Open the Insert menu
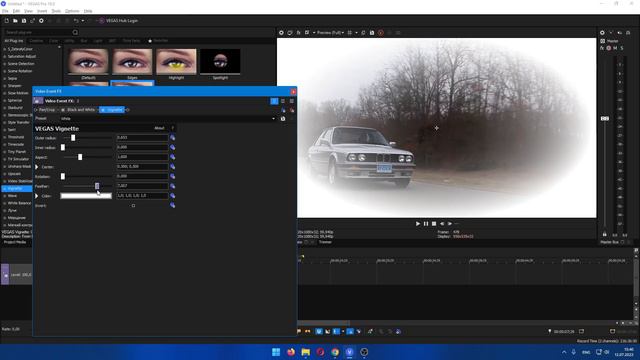The height and width of the screenshot is (360, 640). coord(42,11)
